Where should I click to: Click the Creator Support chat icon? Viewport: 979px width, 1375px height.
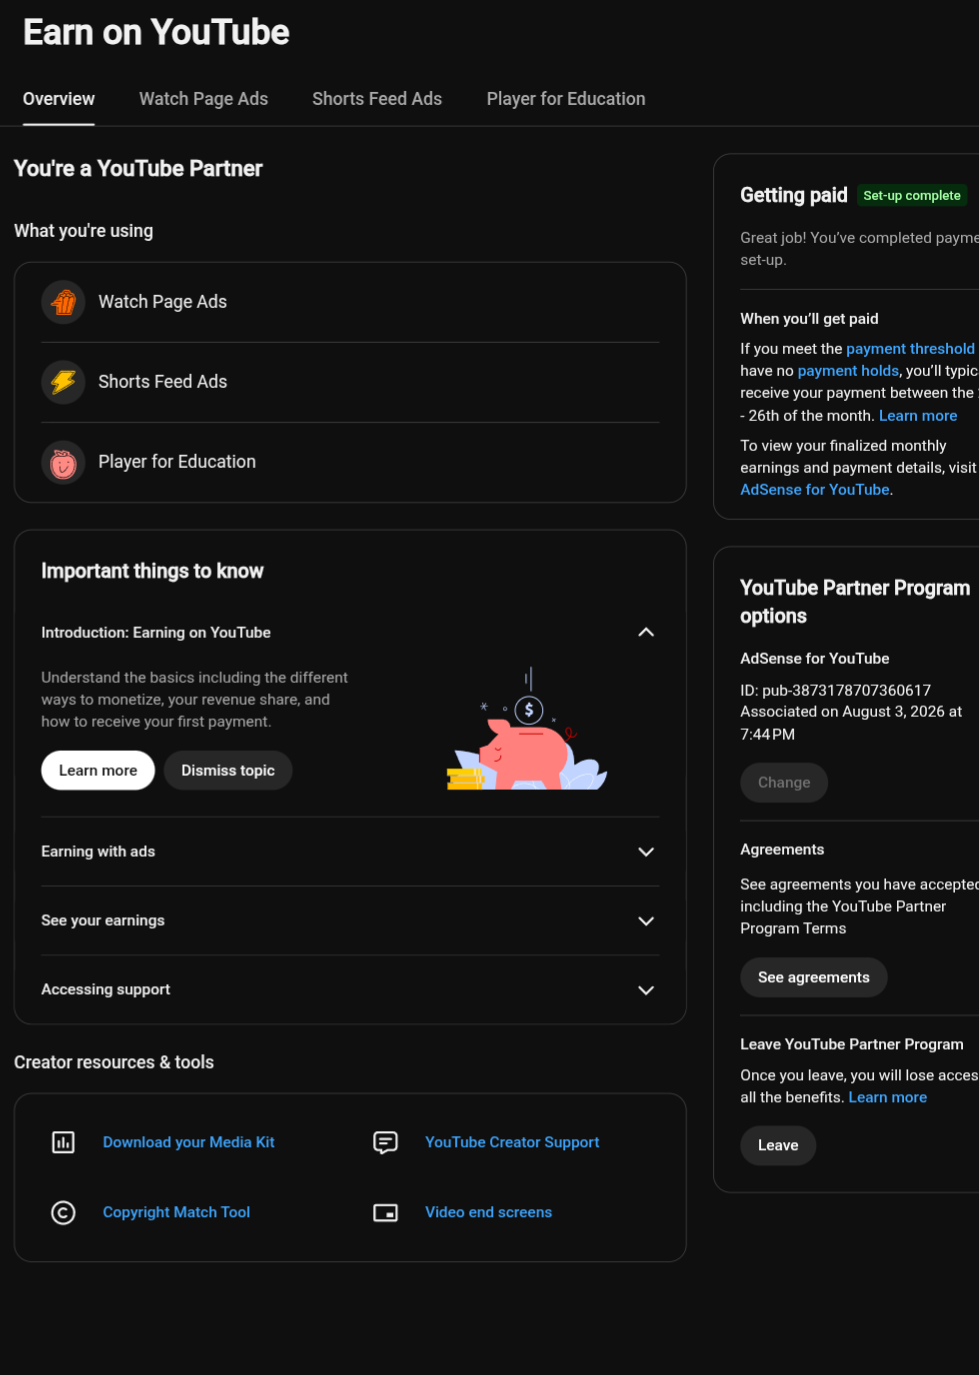[385, 1142]
